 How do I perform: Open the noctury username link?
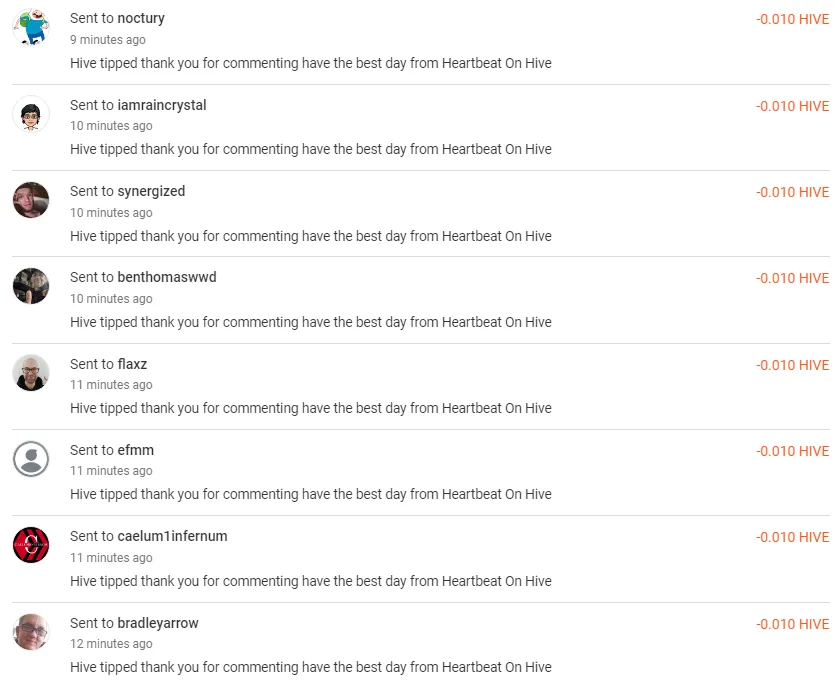pyautogui.click(x=141, y=18)
